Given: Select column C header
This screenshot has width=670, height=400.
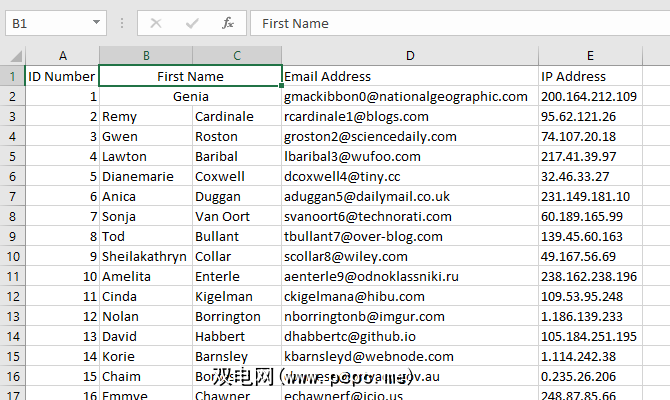Looking at the screenshot, I should pos(237,56).
